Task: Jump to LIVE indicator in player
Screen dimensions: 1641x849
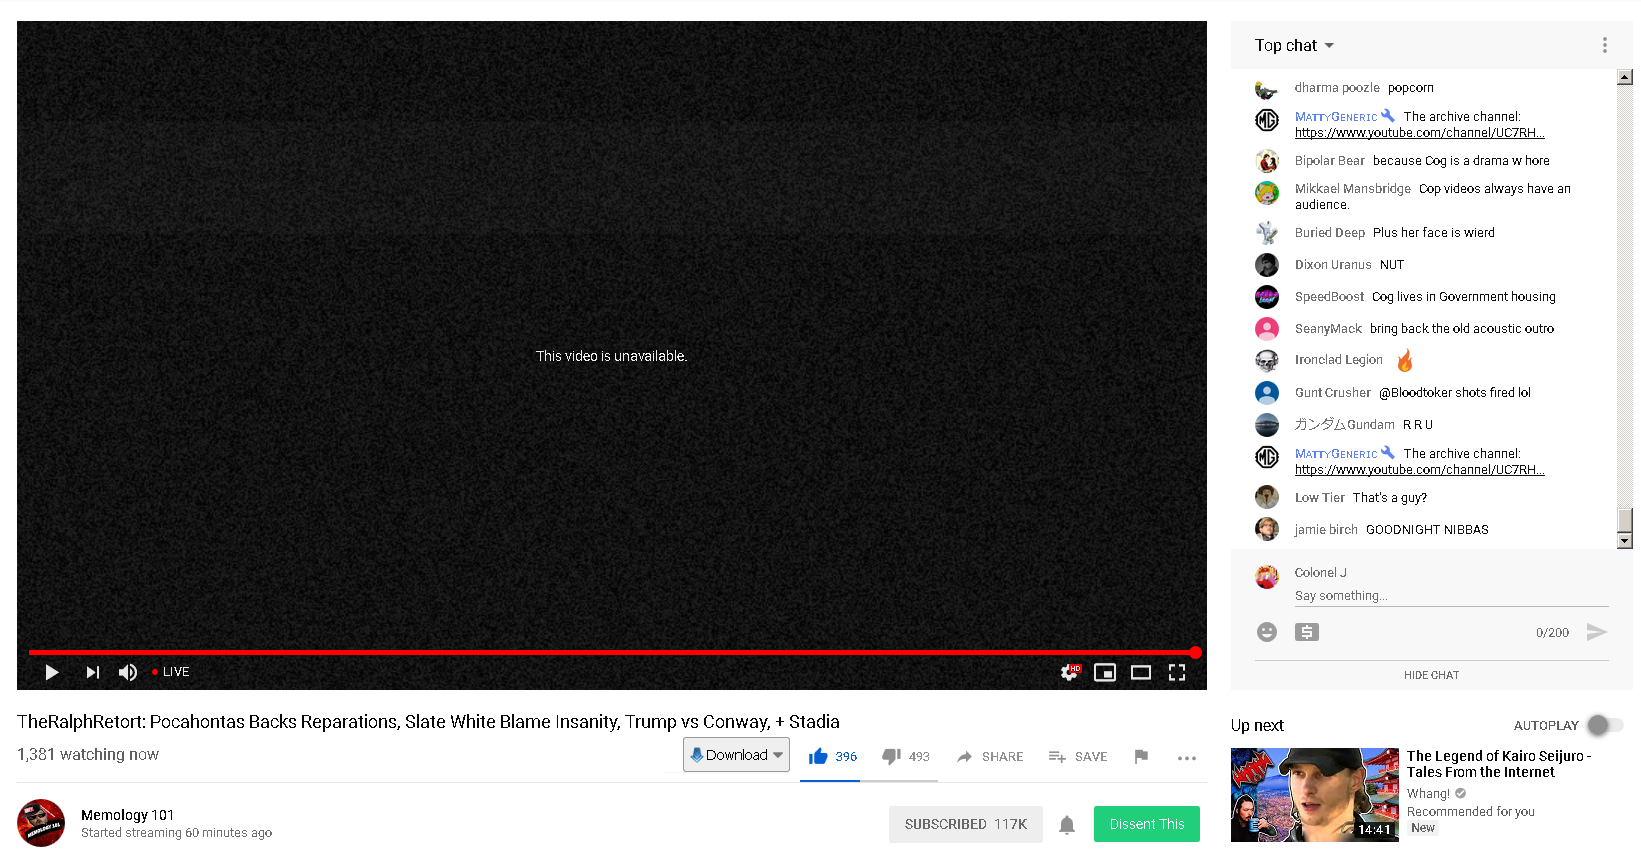Action: click(171, 672)
